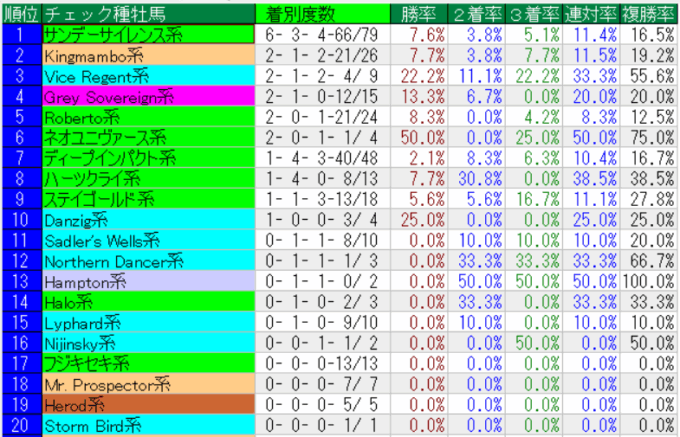Viewport: 680px width, 437px height.
Task: Click 75.0% 複勝率 for ネオユニヴァース系
Action: pos(648,137)
